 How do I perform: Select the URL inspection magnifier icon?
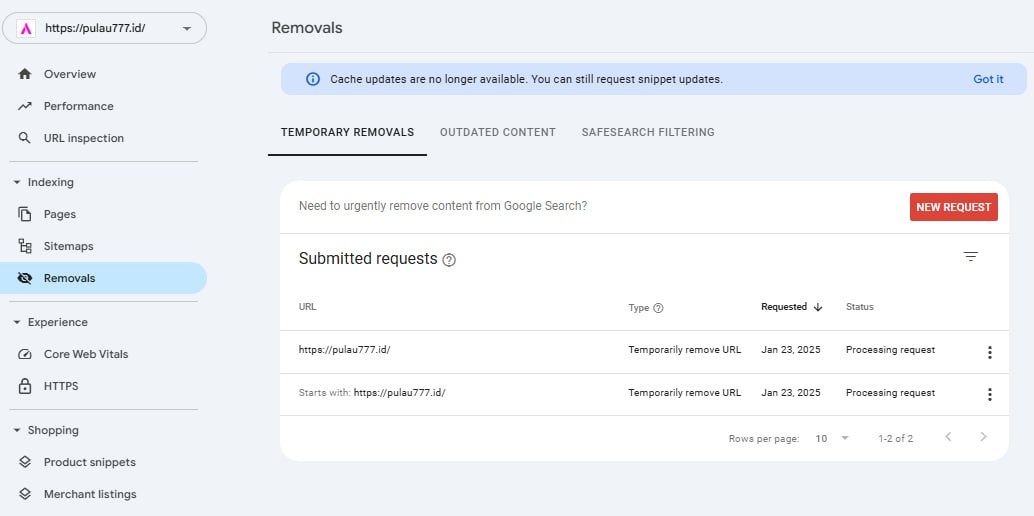(x=25, y=138)
